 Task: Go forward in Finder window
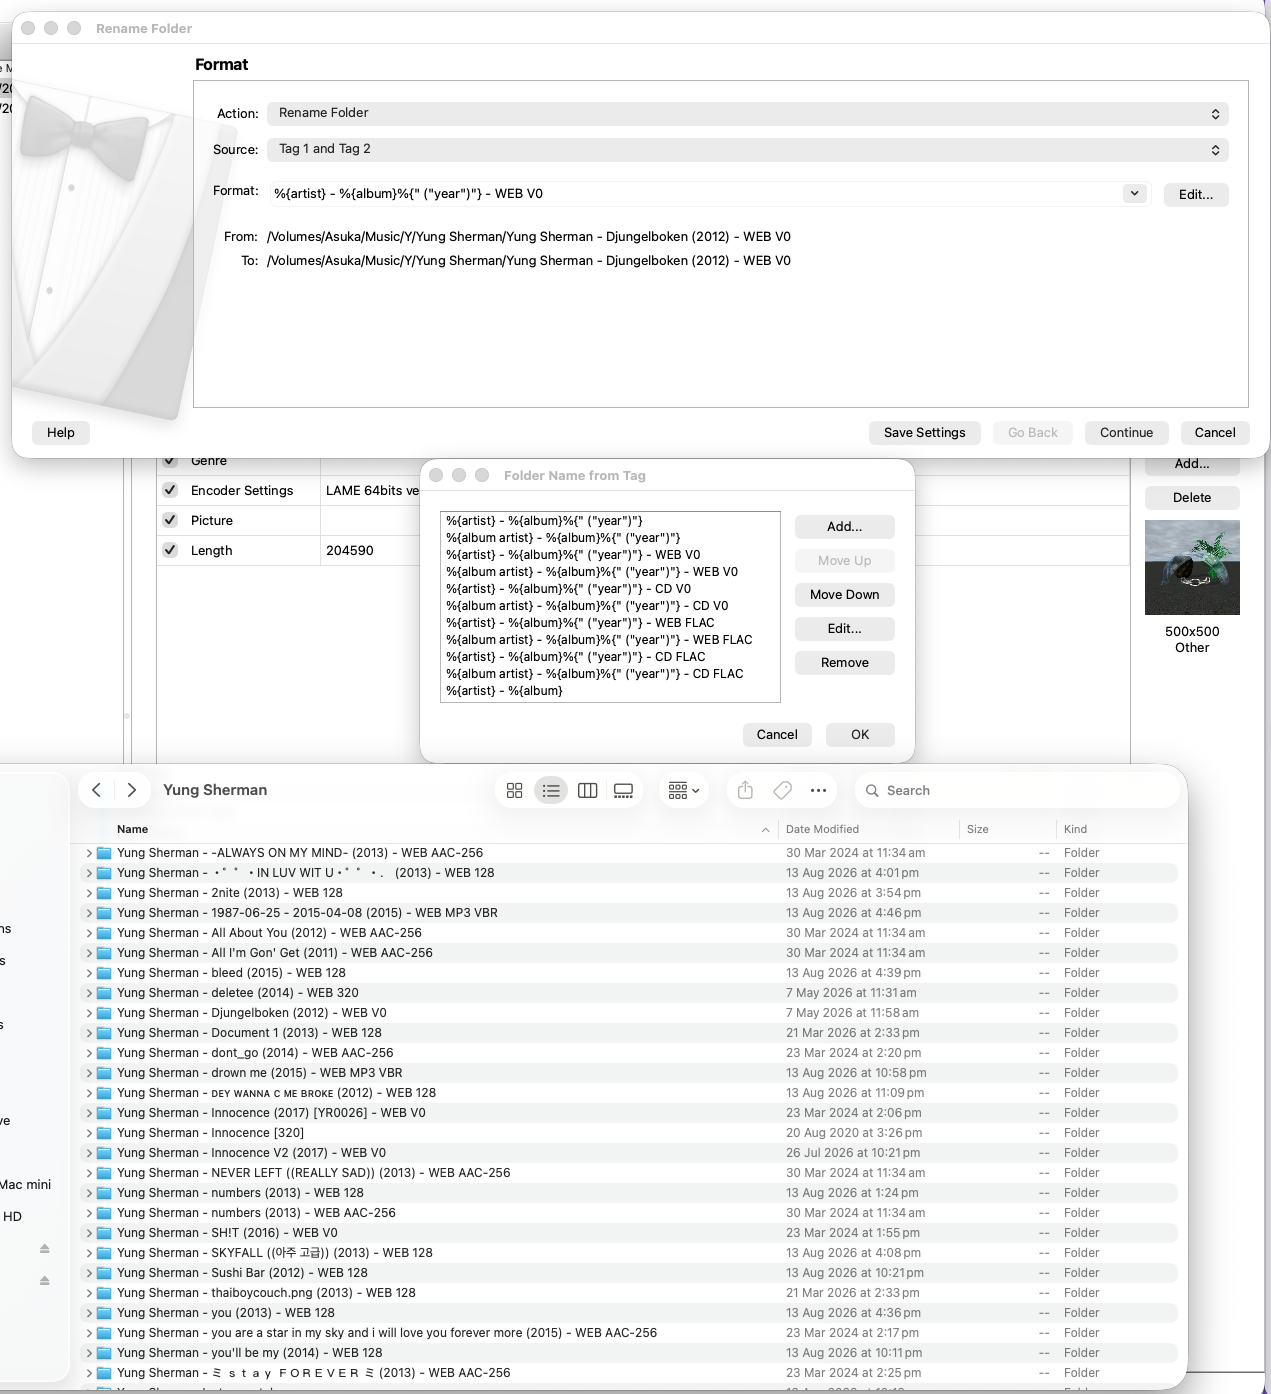132,790
